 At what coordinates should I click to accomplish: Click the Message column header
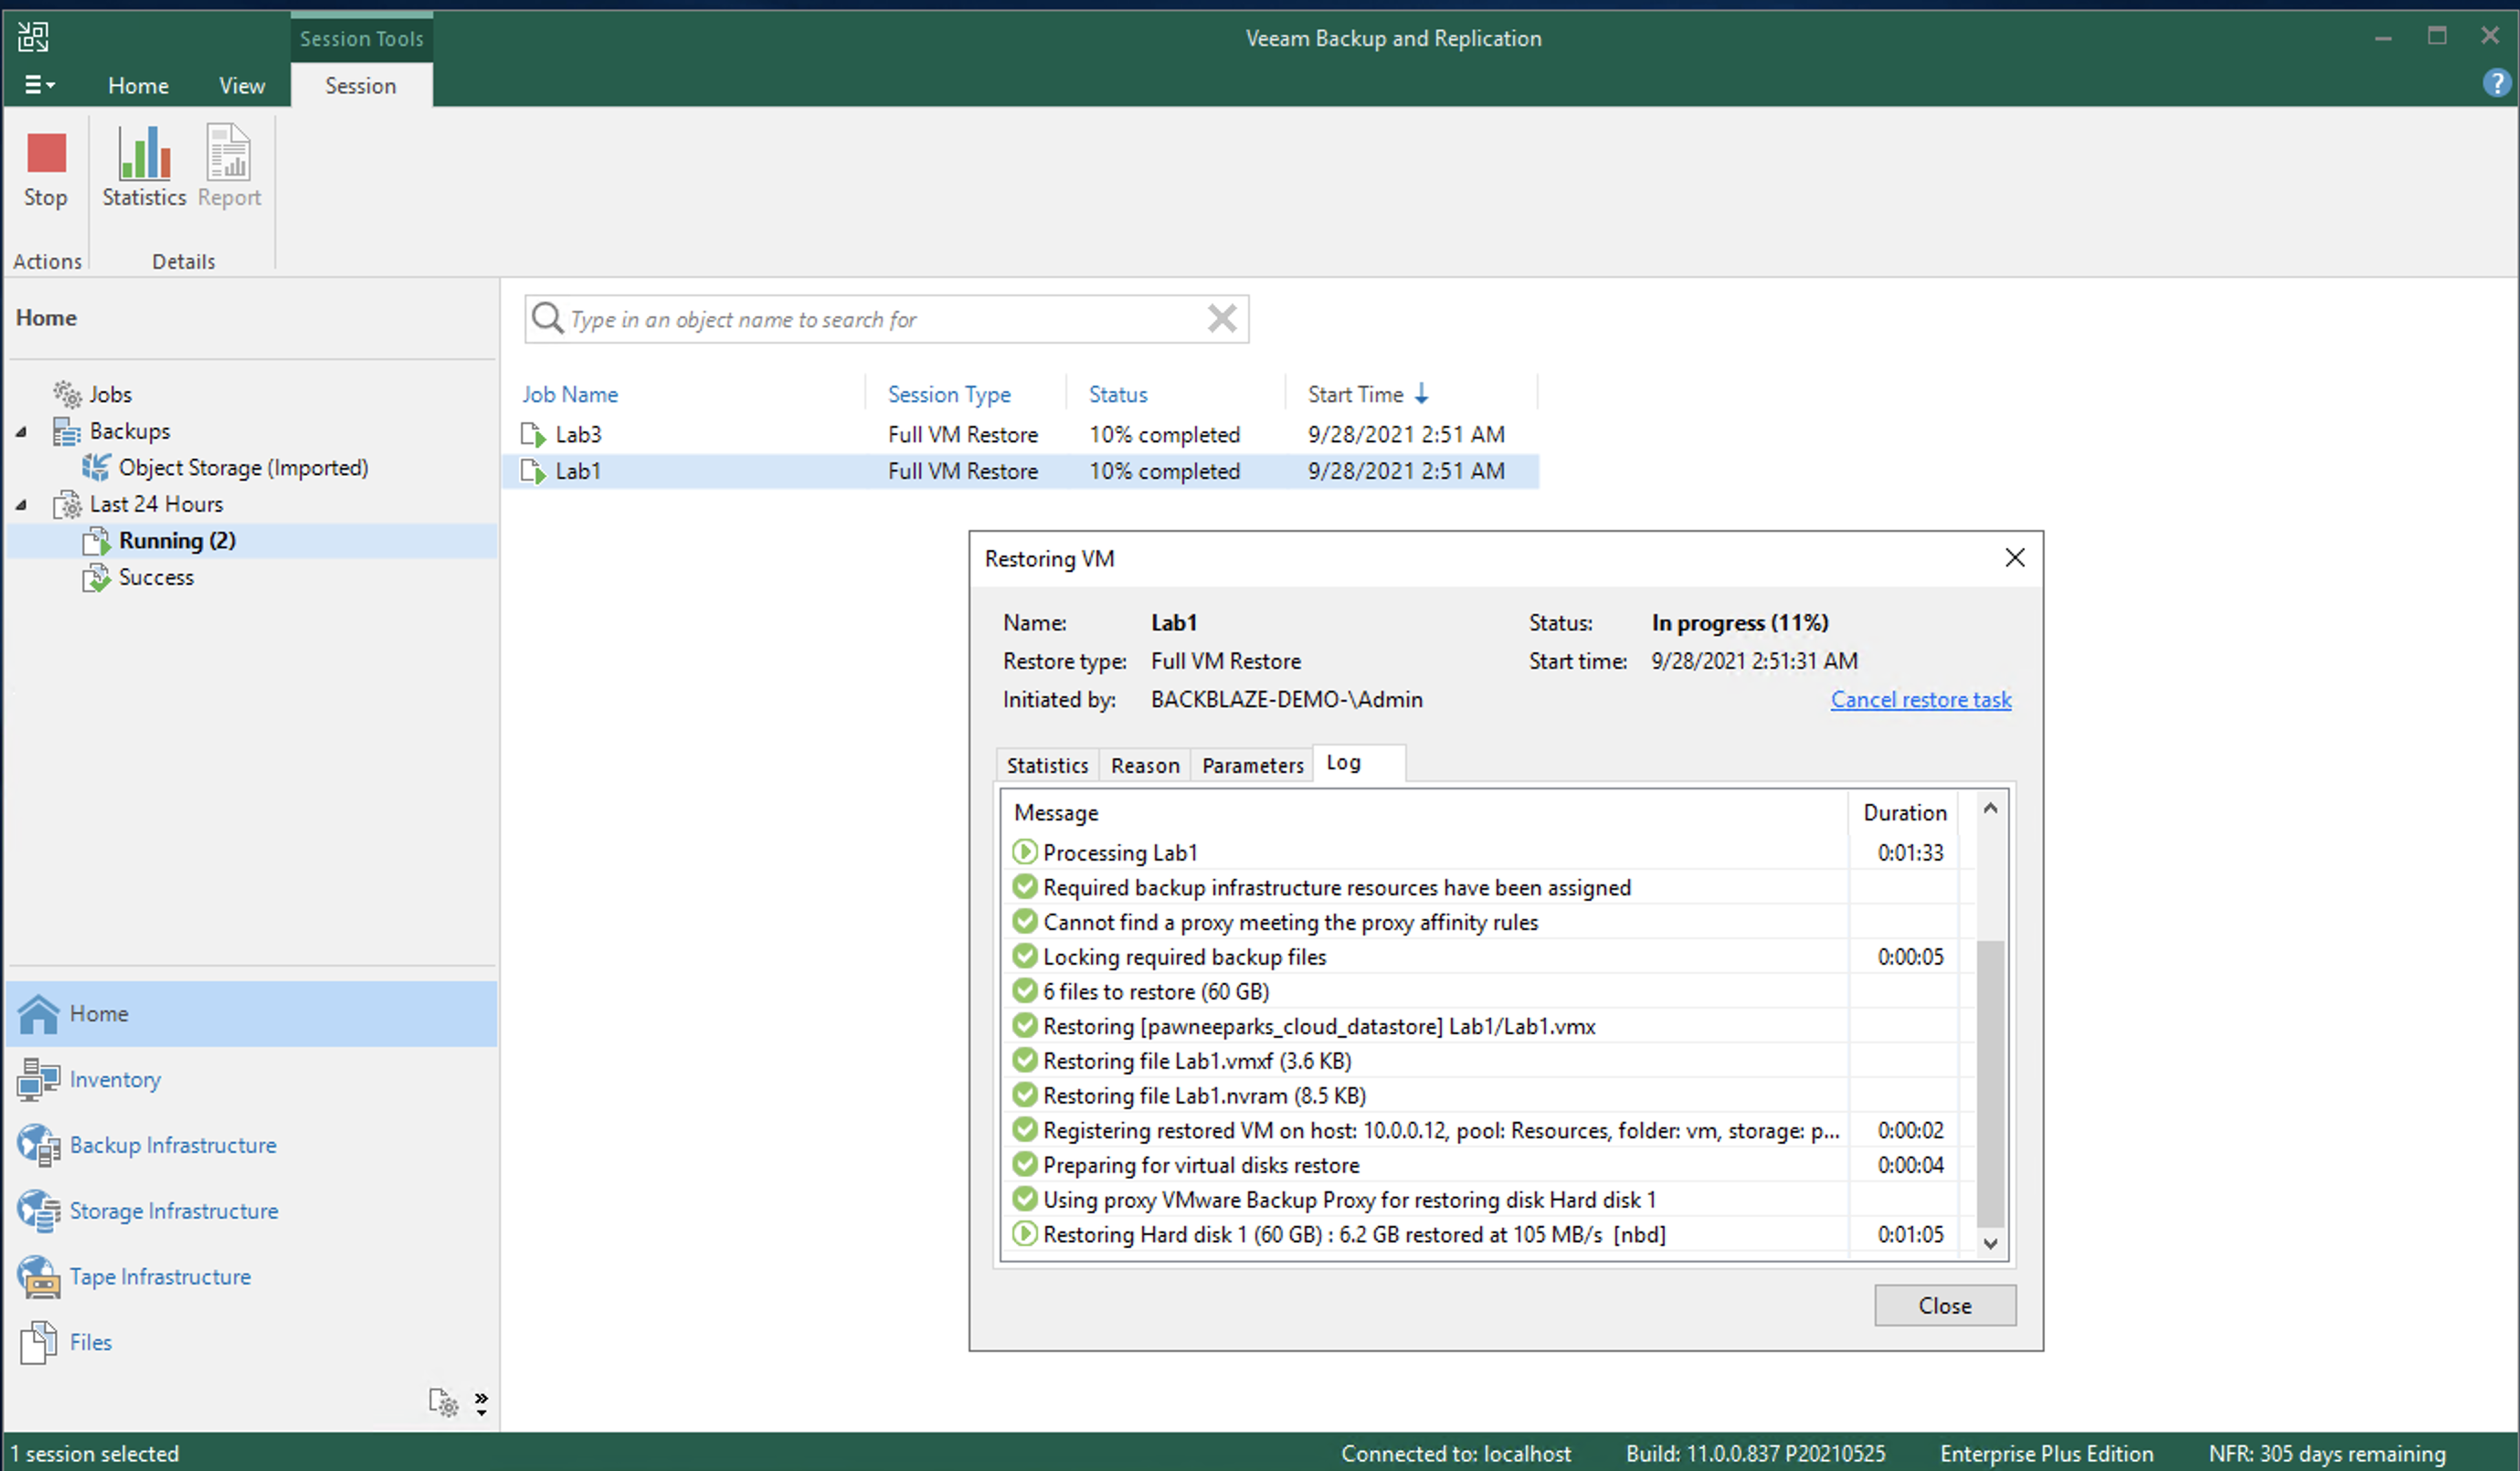[x=1425, y=812]
